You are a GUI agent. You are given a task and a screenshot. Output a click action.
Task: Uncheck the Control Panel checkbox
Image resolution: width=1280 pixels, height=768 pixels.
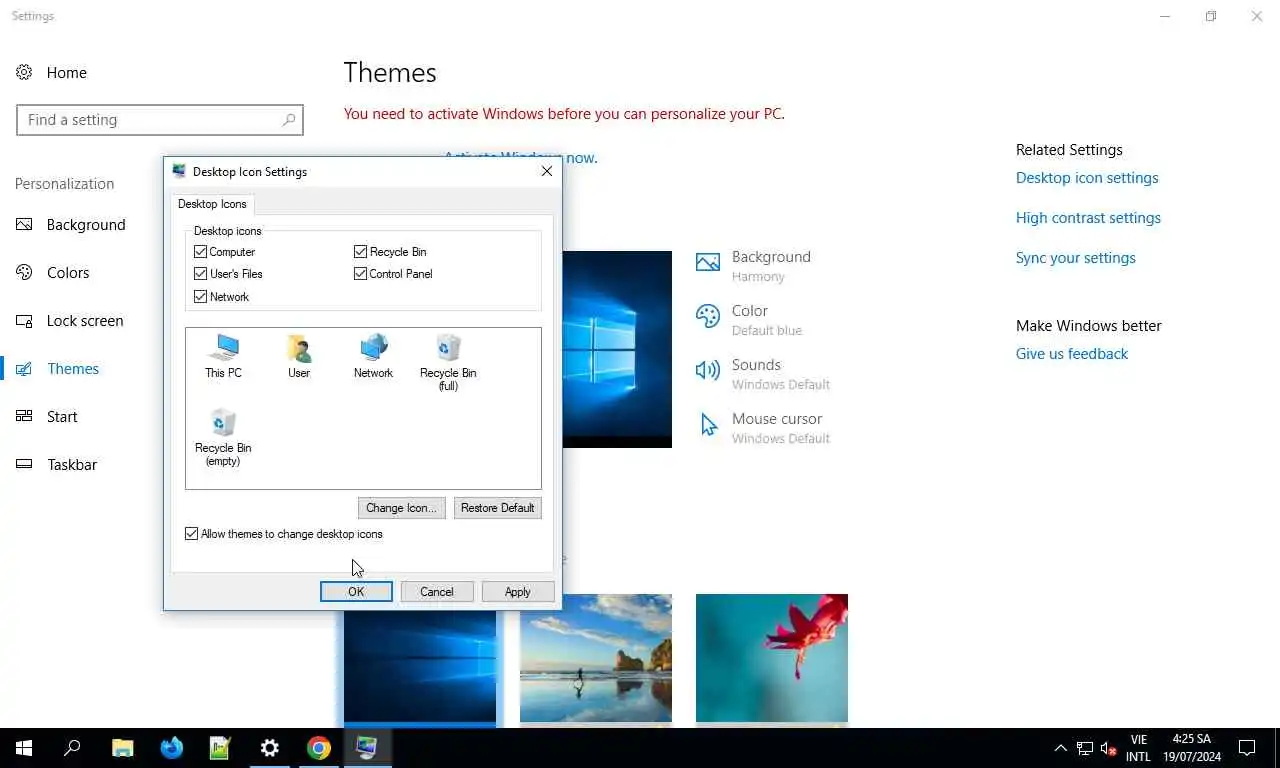click(x=360, y=274)
